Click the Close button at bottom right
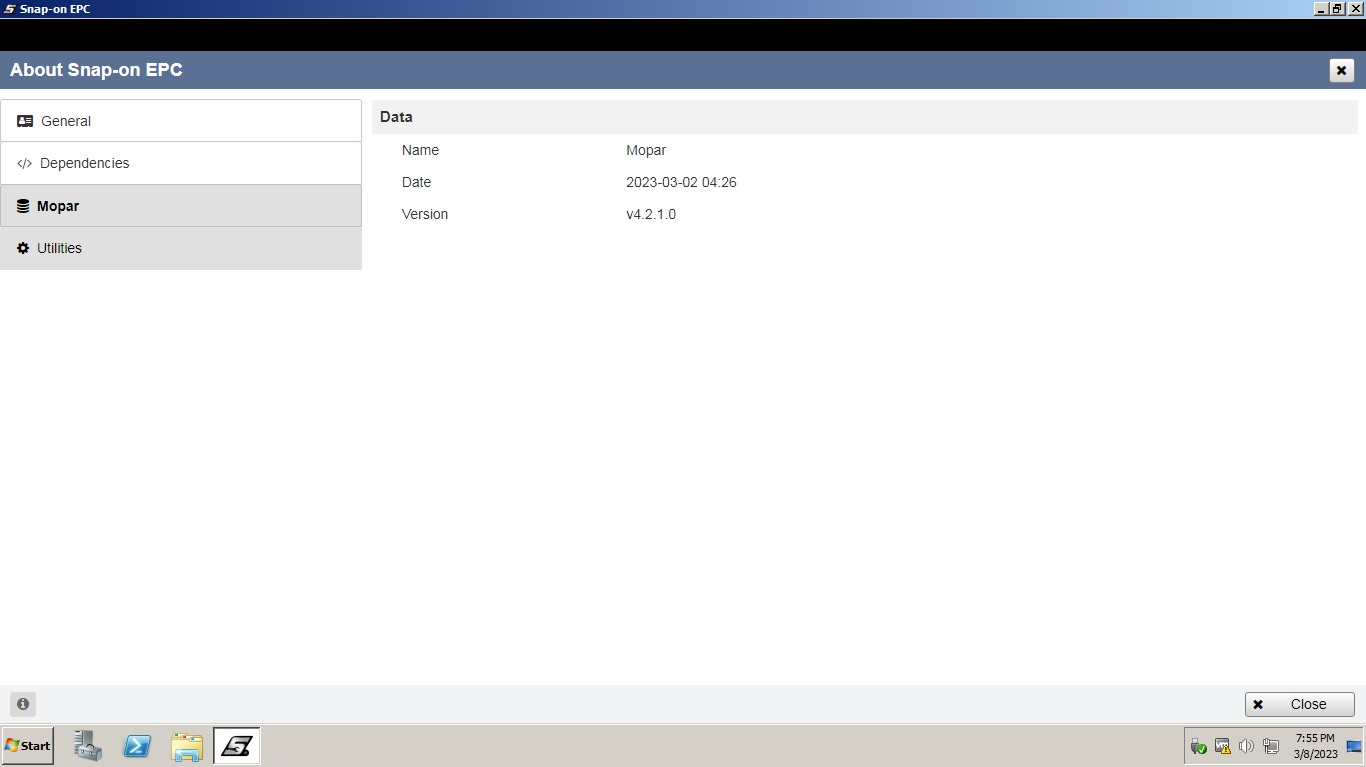Screen dimensions: 1366x767 [x=1299, y=704]
